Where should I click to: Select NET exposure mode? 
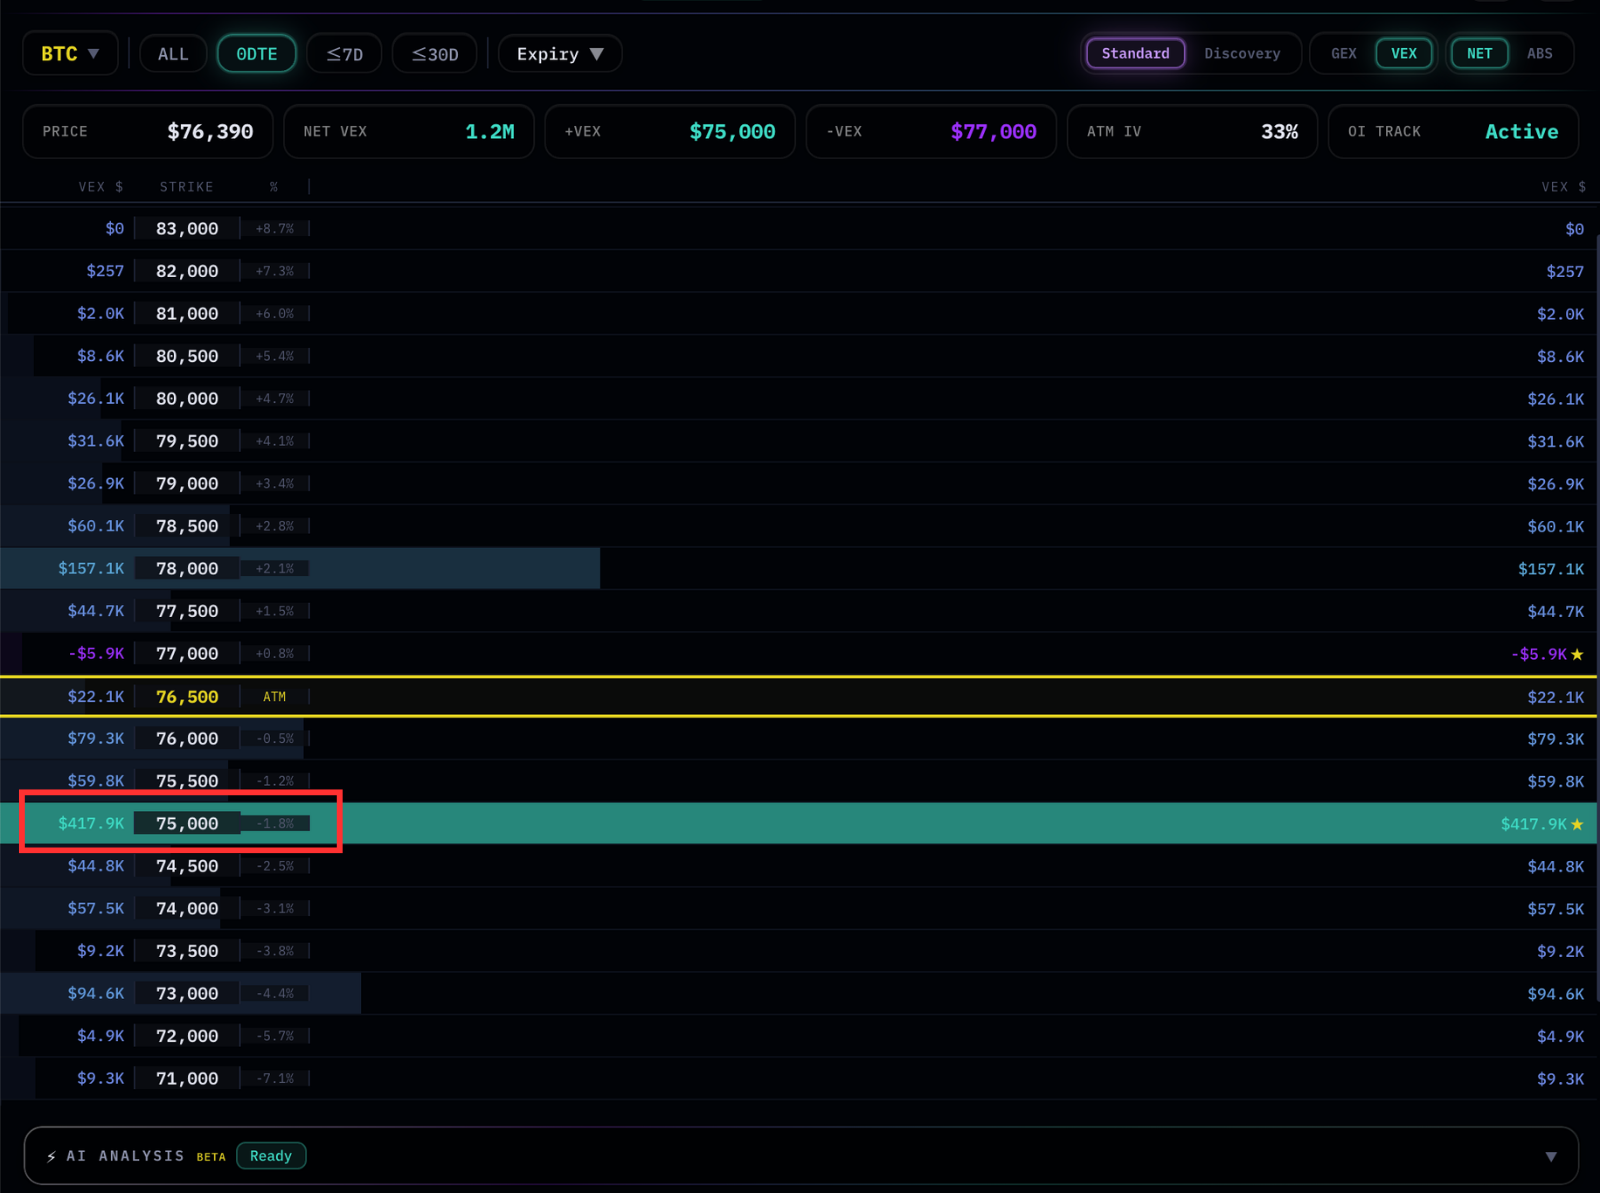[x=1480, y=54]
